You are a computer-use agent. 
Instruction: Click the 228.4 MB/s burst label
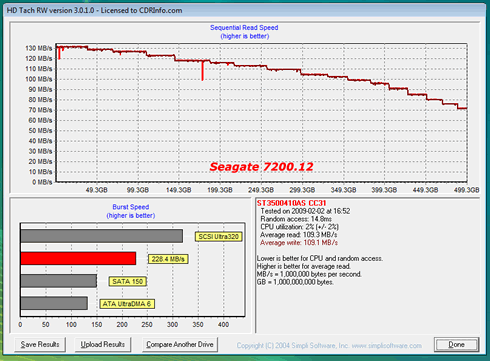[x=168, y=259]
